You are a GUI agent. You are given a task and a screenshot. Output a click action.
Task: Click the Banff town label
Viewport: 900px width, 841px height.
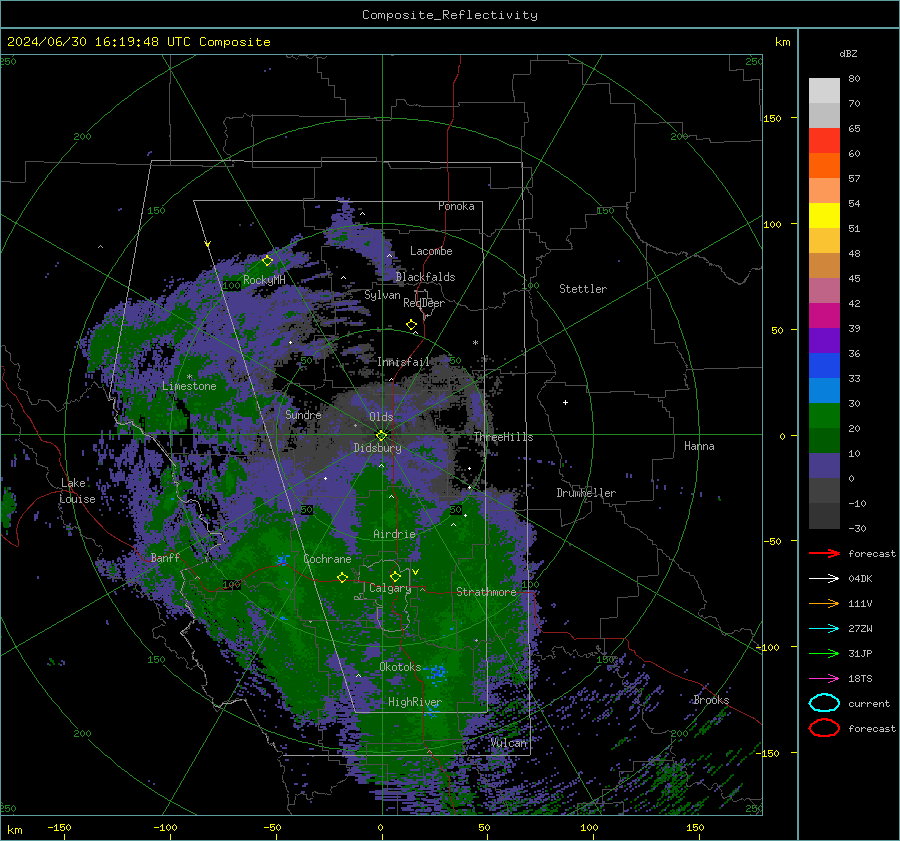165,557
